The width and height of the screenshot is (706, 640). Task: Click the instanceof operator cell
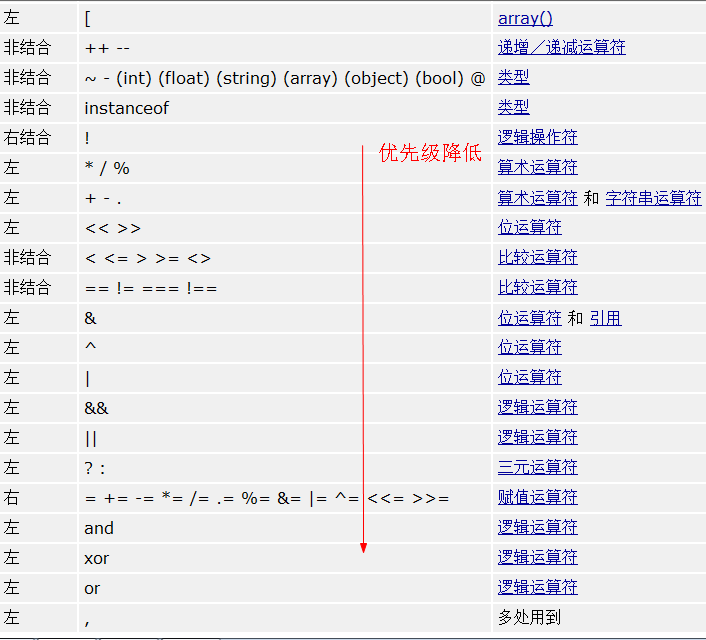pos(285,108)
